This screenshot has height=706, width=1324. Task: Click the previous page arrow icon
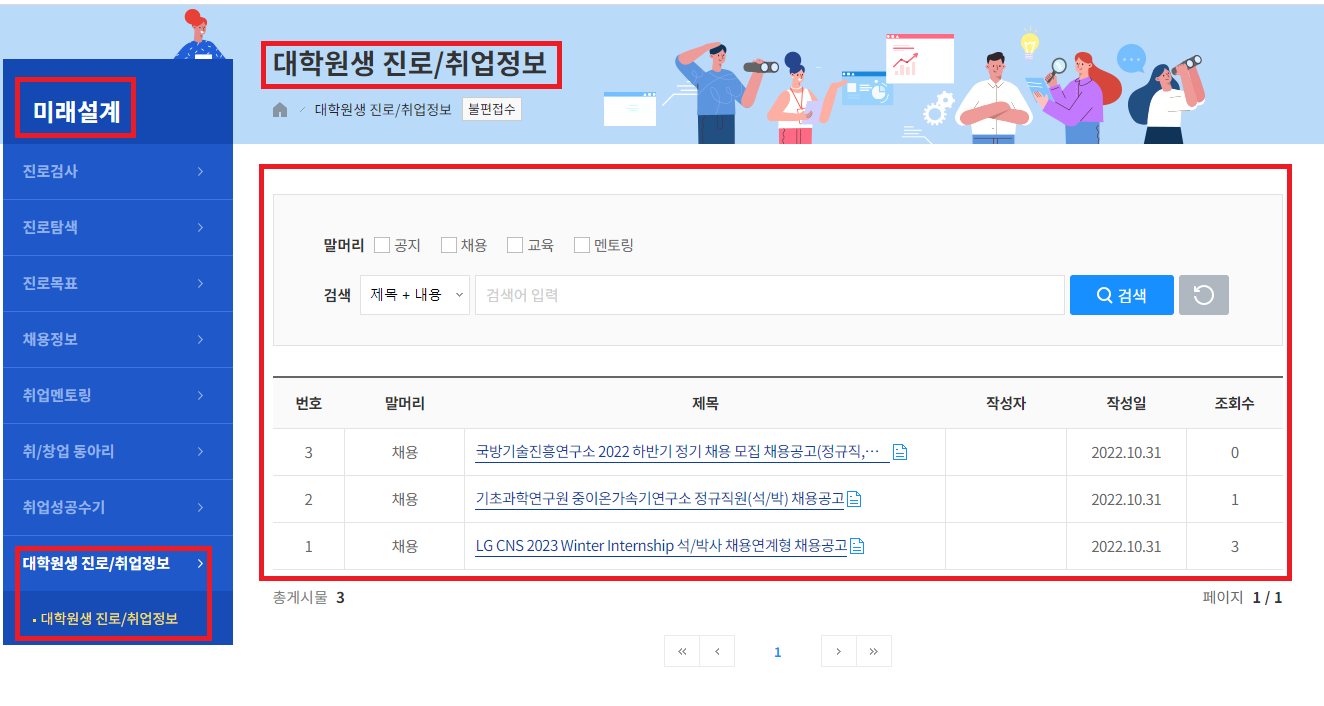click(718, 651)
